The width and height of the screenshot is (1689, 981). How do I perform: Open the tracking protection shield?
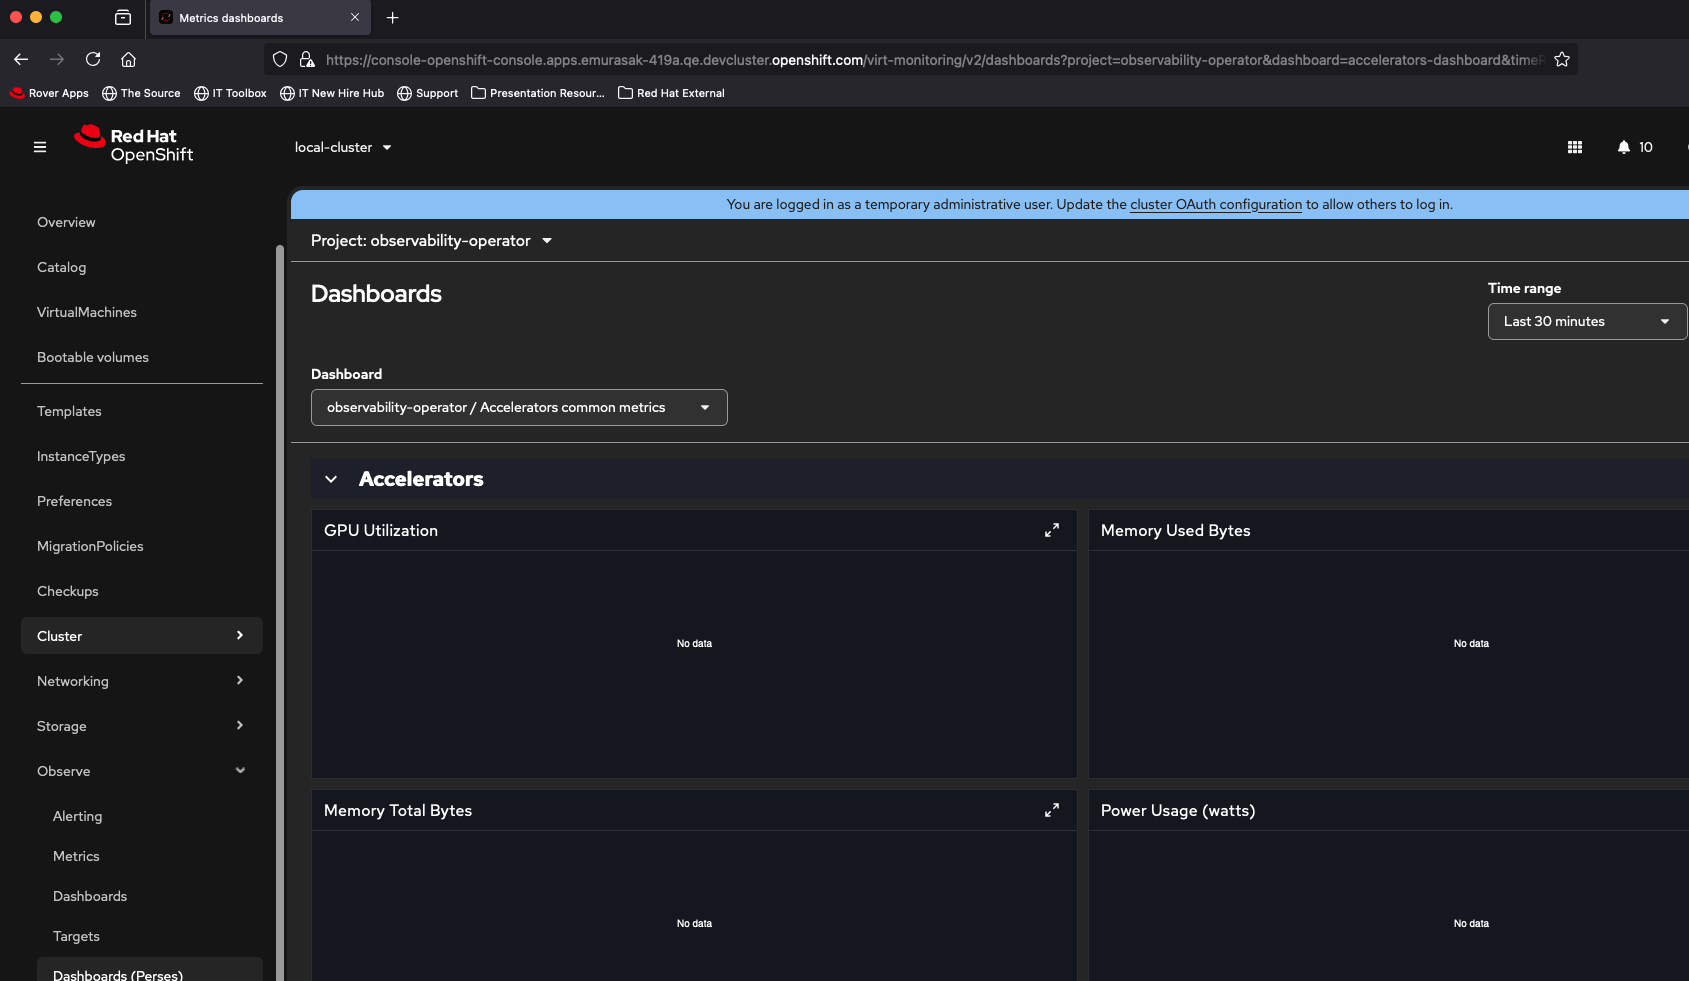(x=280, y=59)
